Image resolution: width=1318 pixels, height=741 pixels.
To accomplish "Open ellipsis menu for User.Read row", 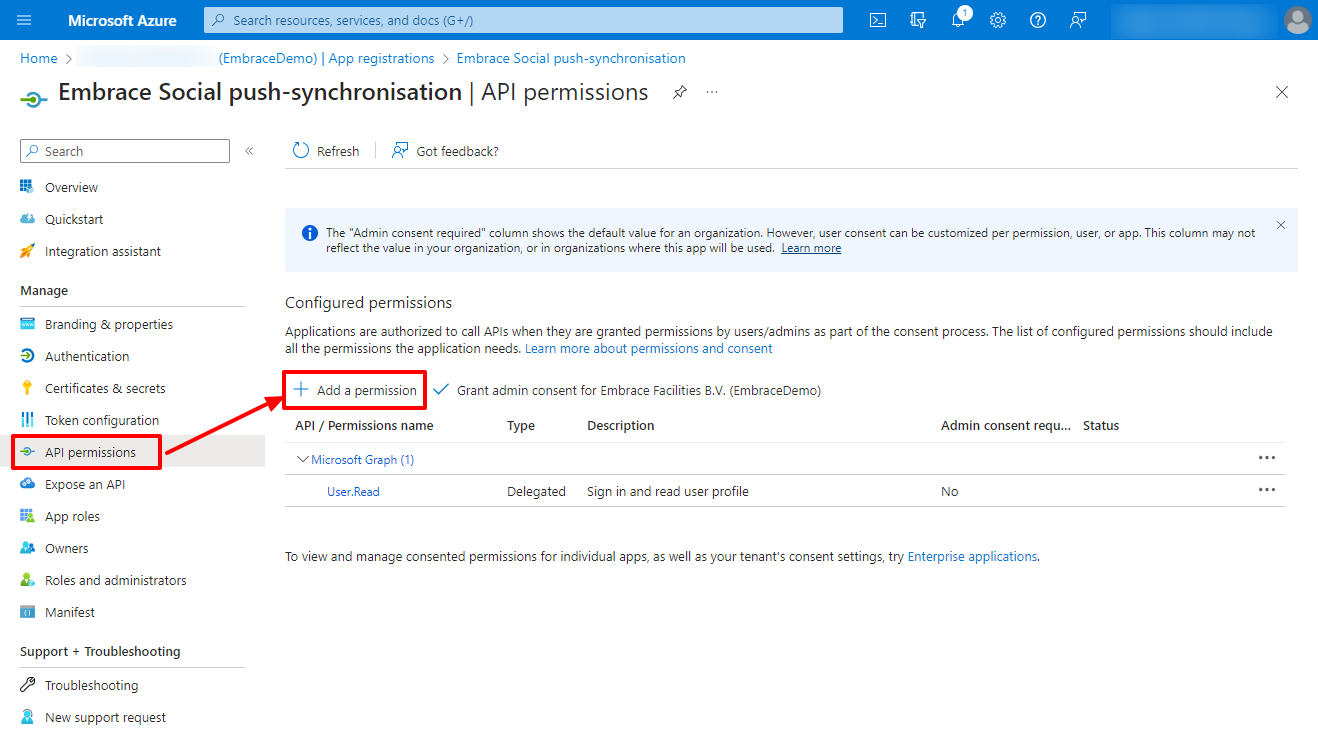I will pyautogui.click(x=1267, y=489).
